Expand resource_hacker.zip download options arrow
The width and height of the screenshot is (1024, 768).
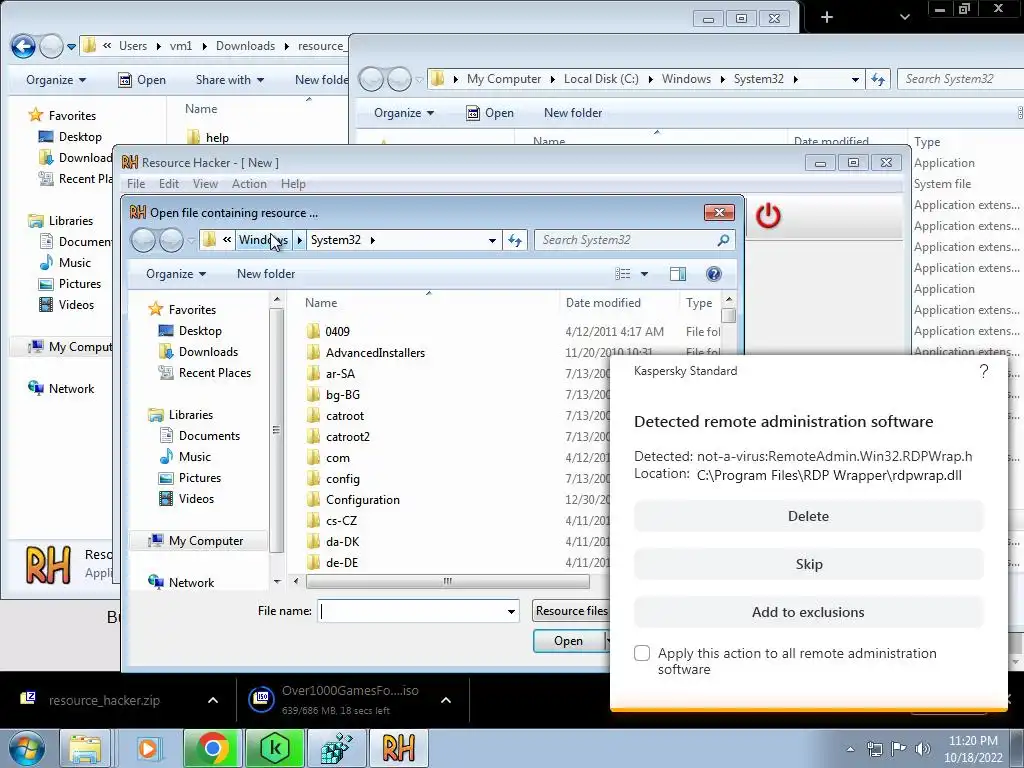(x=213, y=700)
